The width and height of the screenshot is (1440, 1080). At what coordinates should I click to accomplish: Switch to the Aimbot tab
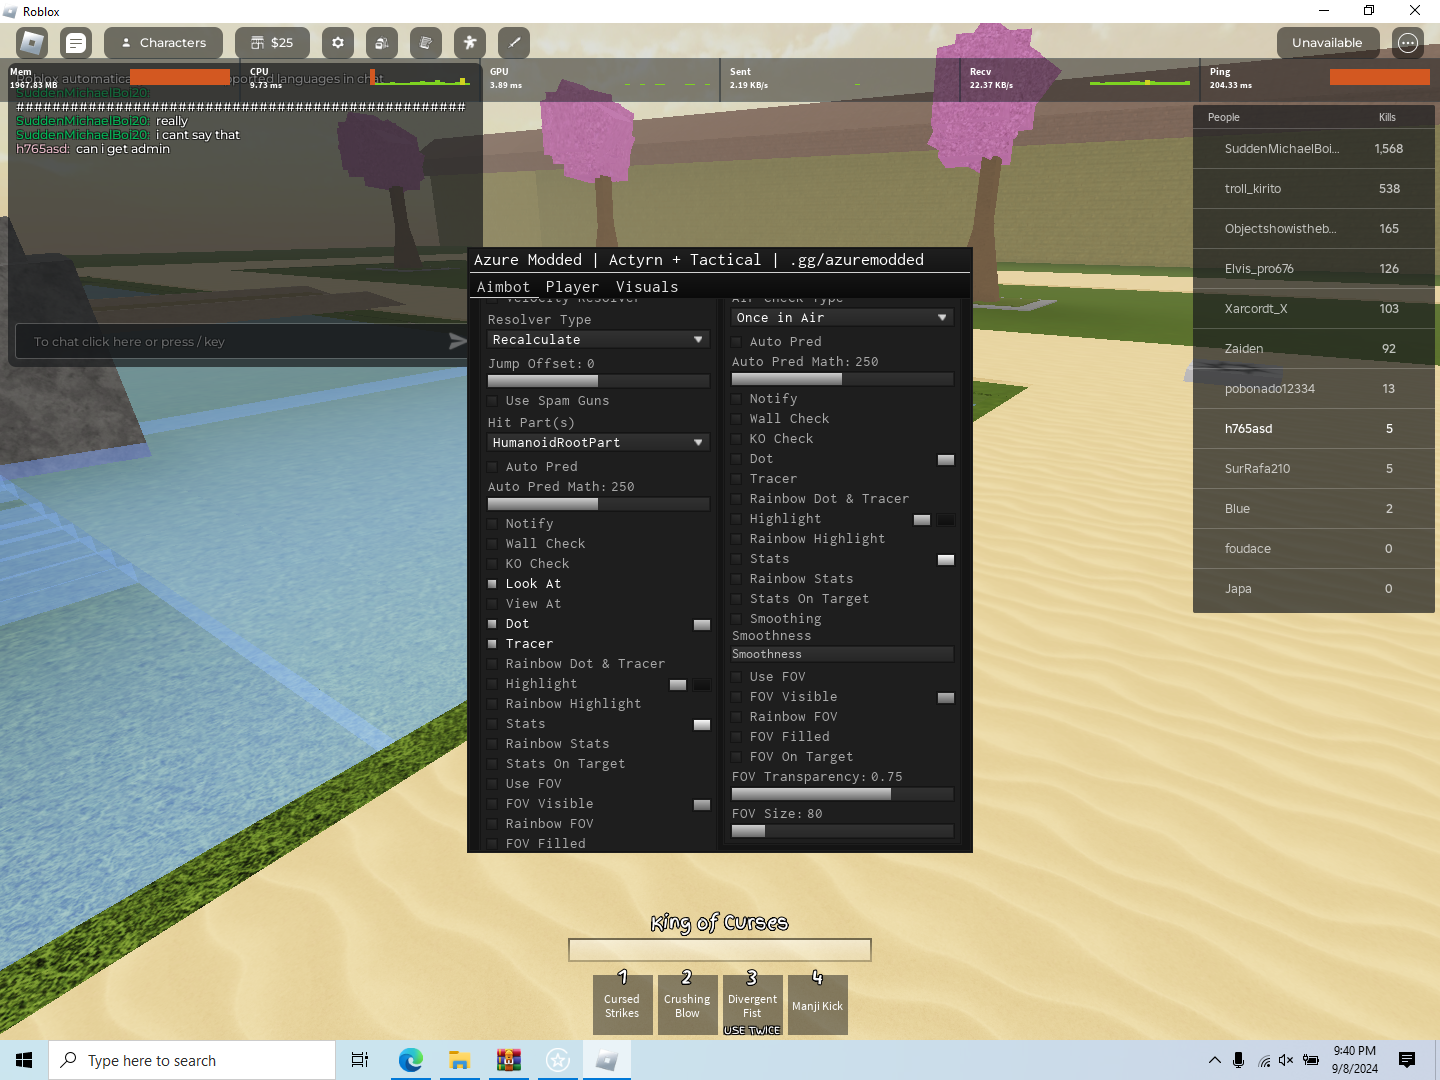click(503, 287)
